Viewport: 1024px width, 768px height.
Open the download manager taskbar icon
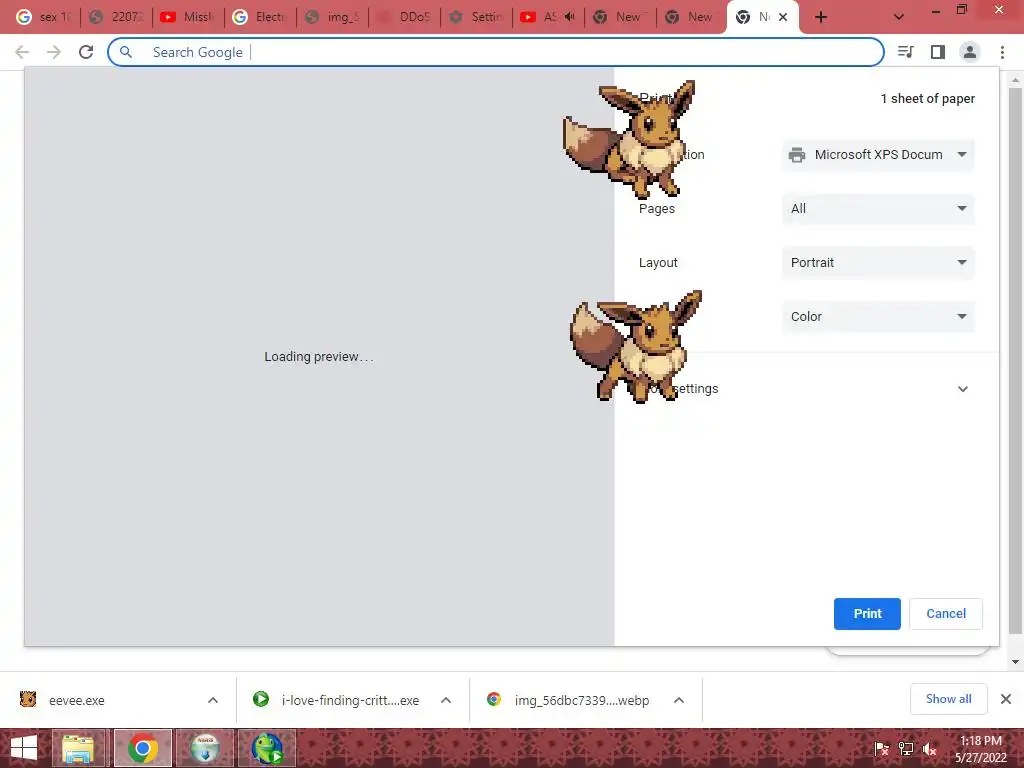pyautogui.click(x=205, y=748)
